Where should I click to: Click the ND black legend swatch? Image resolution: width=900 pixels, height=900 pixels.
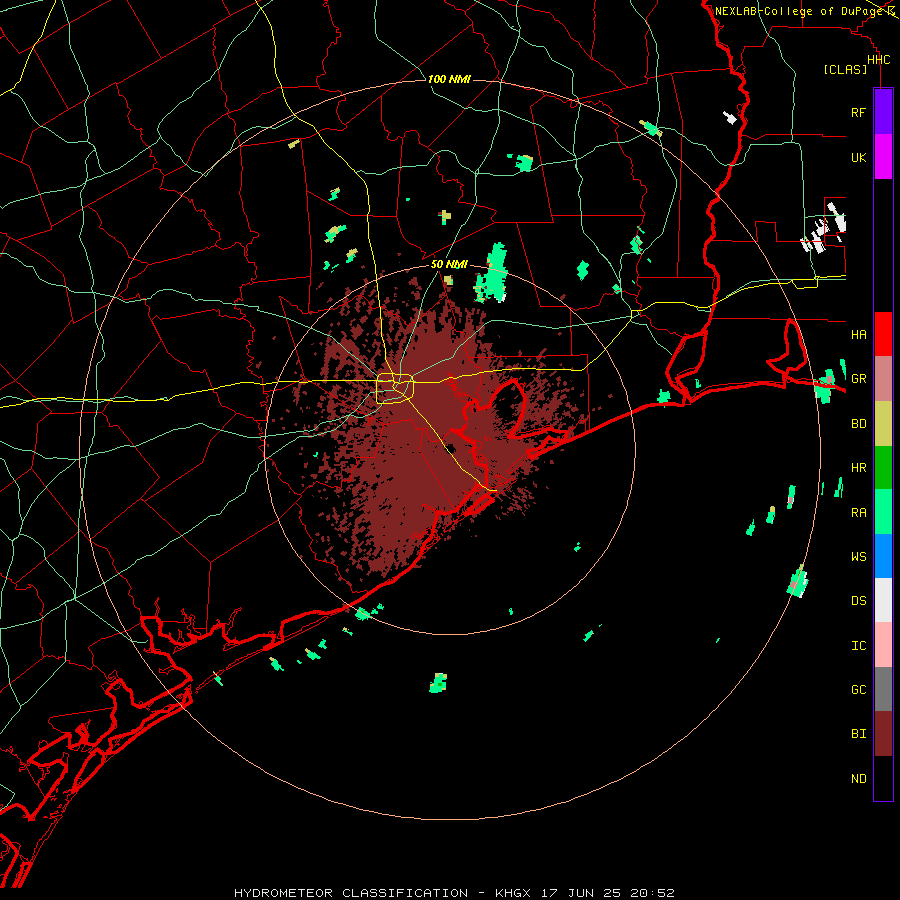click(883, 778)
